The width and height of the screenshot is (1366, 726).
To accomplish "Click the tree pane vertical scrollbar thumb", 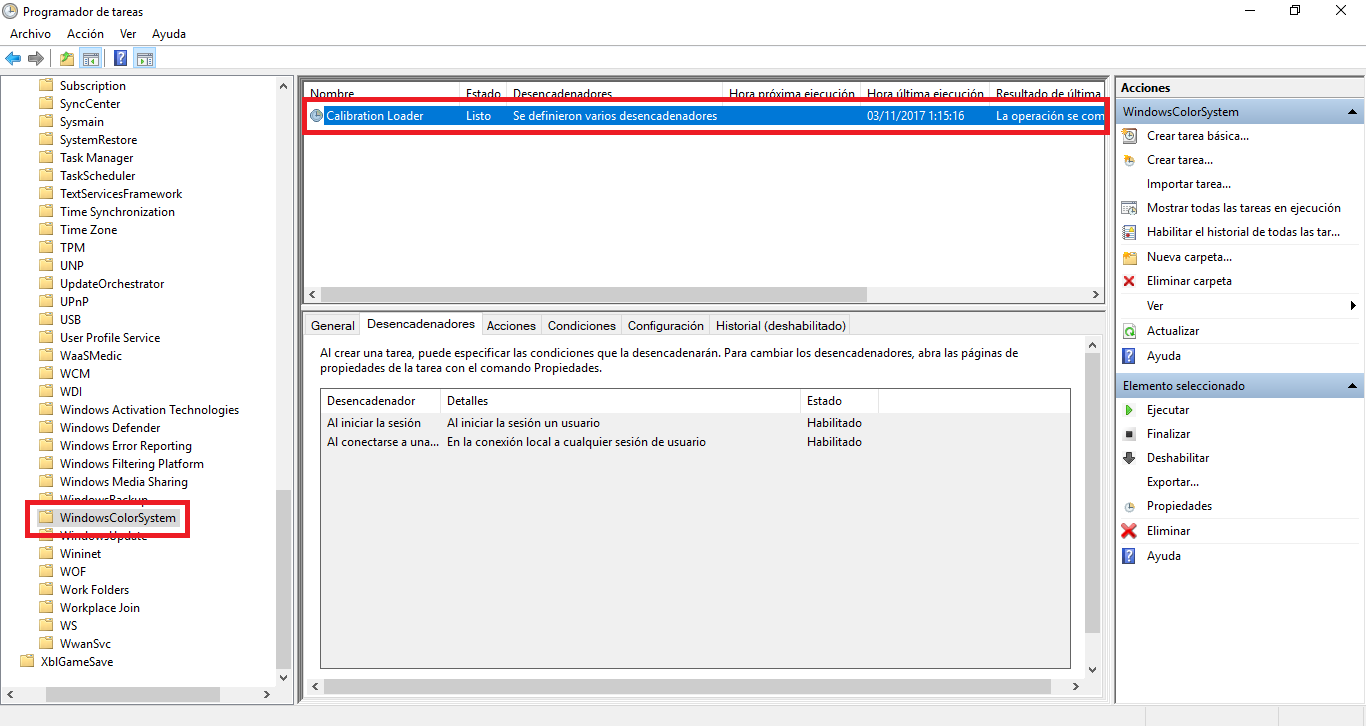I will [284, 579].
